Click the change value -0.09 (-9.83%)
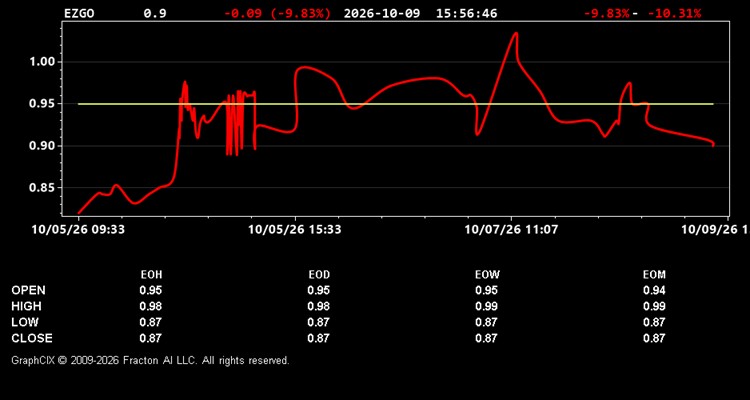Viewport: 750px width, 400px height. [x=277, y=13]
